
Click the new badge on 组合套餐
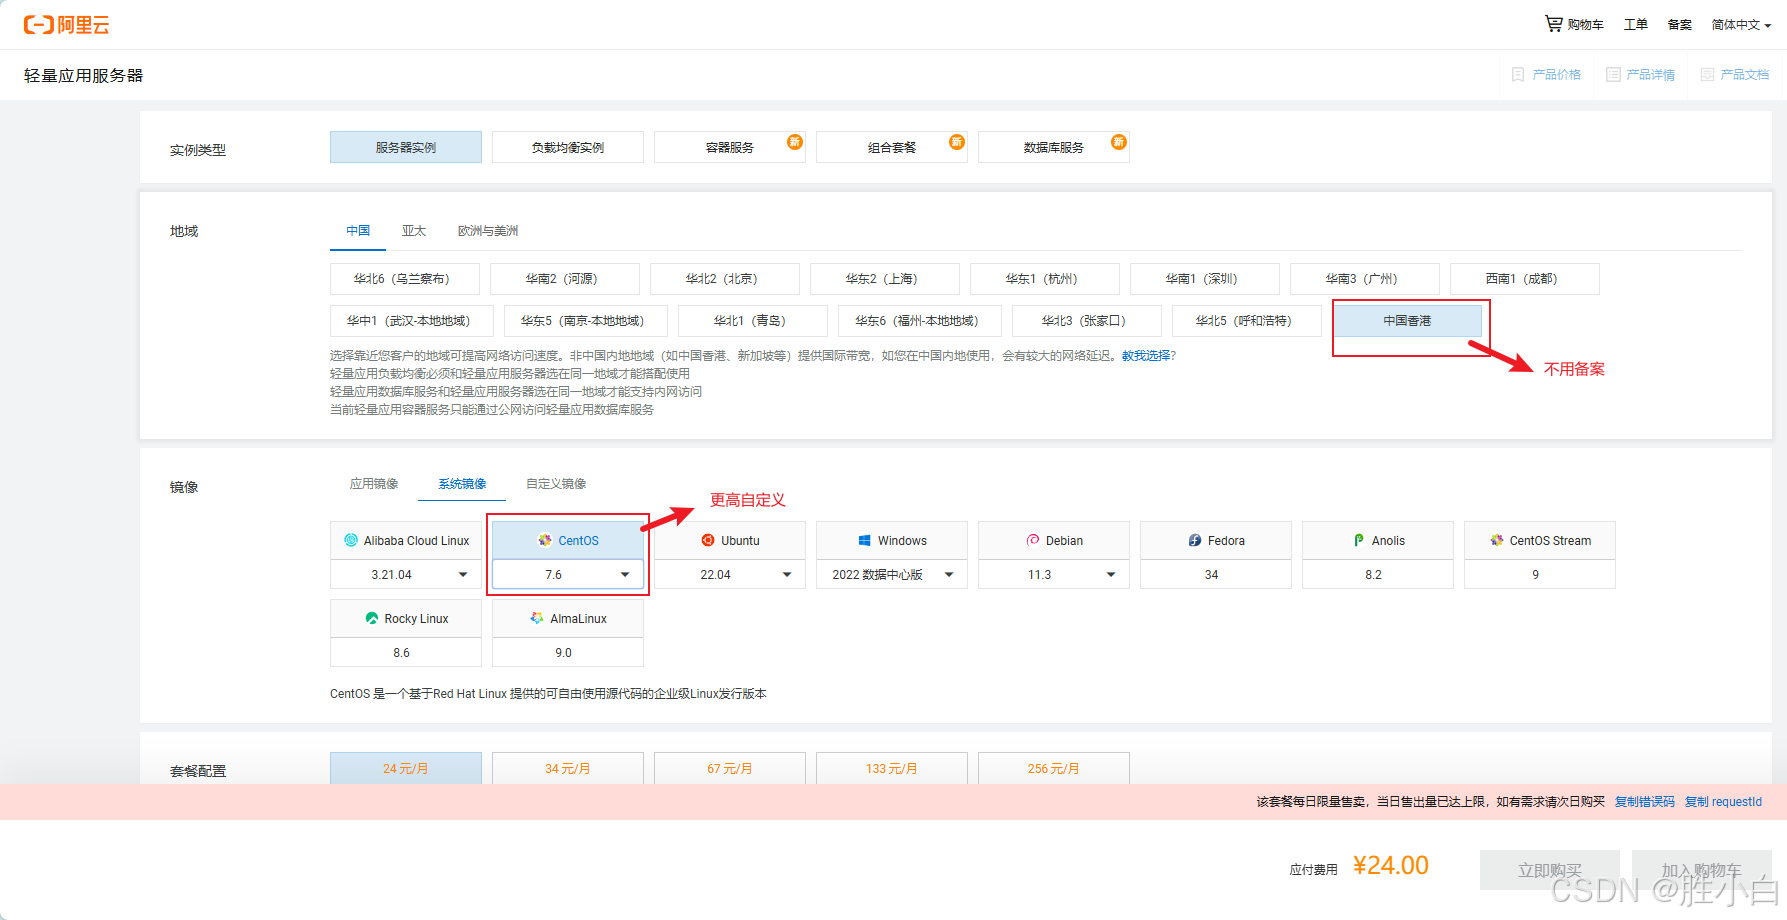957,142
